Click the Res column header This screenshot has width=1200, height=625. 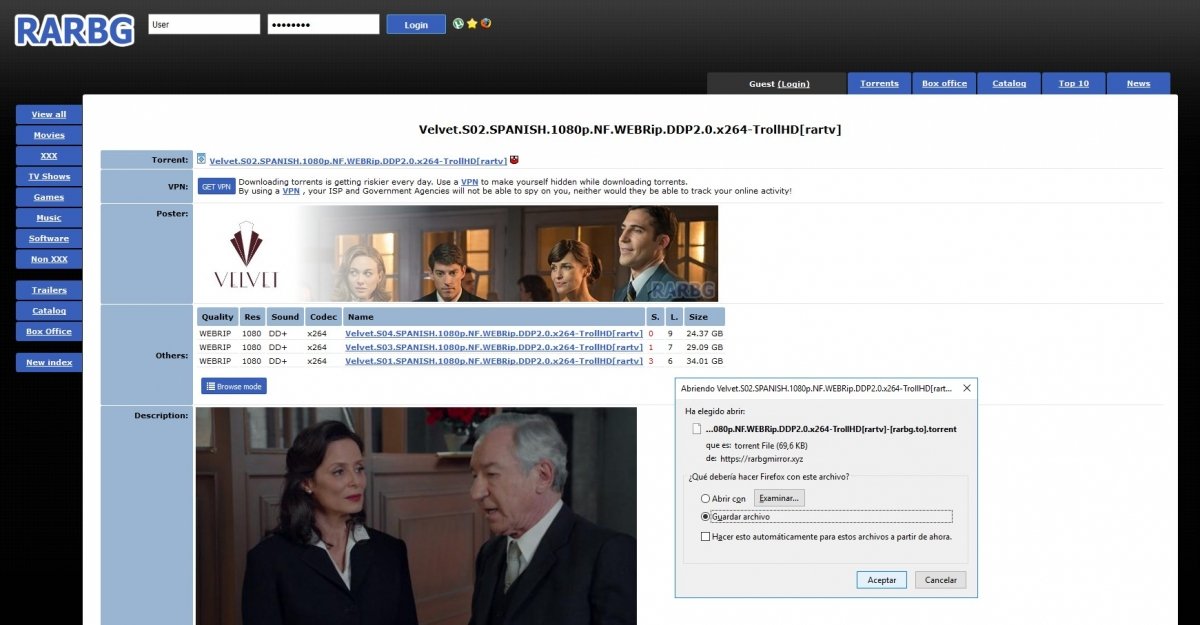click(x=252, y=316)
